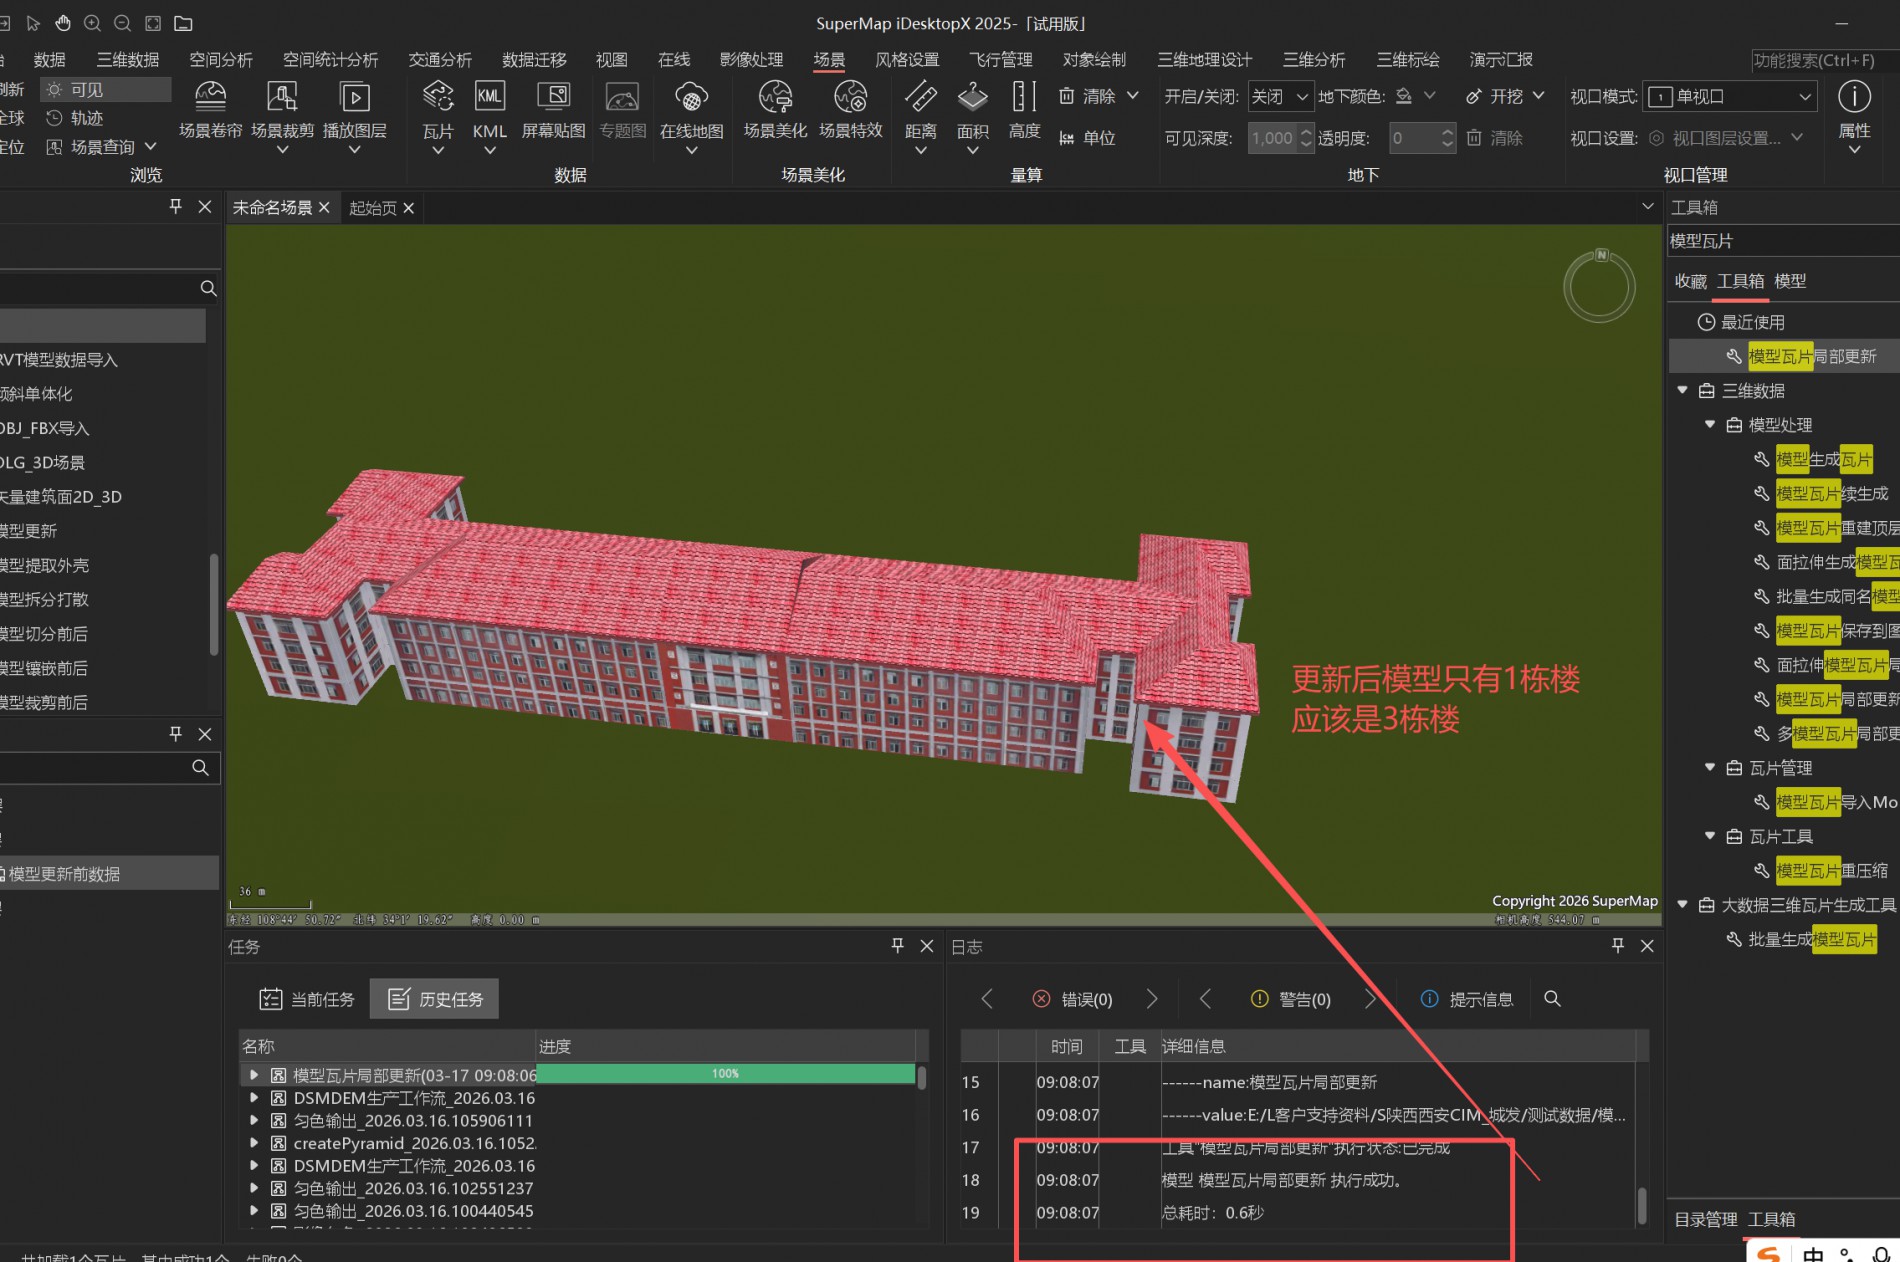Select the 场景美化 scene beautify icon
1900x1262 pixels.
(x=775, y=98)
